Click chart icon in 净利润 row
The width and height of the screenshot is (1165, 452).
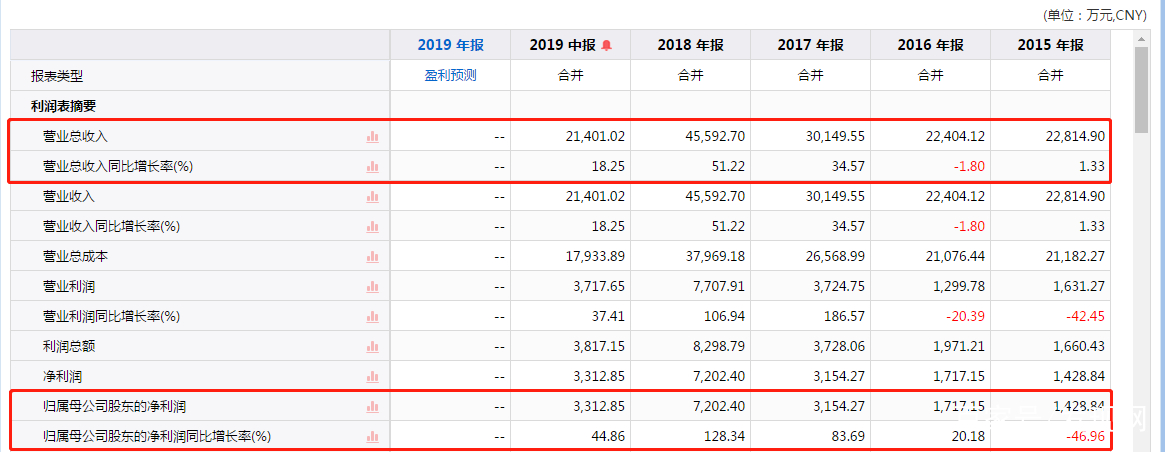pos(372,377)
